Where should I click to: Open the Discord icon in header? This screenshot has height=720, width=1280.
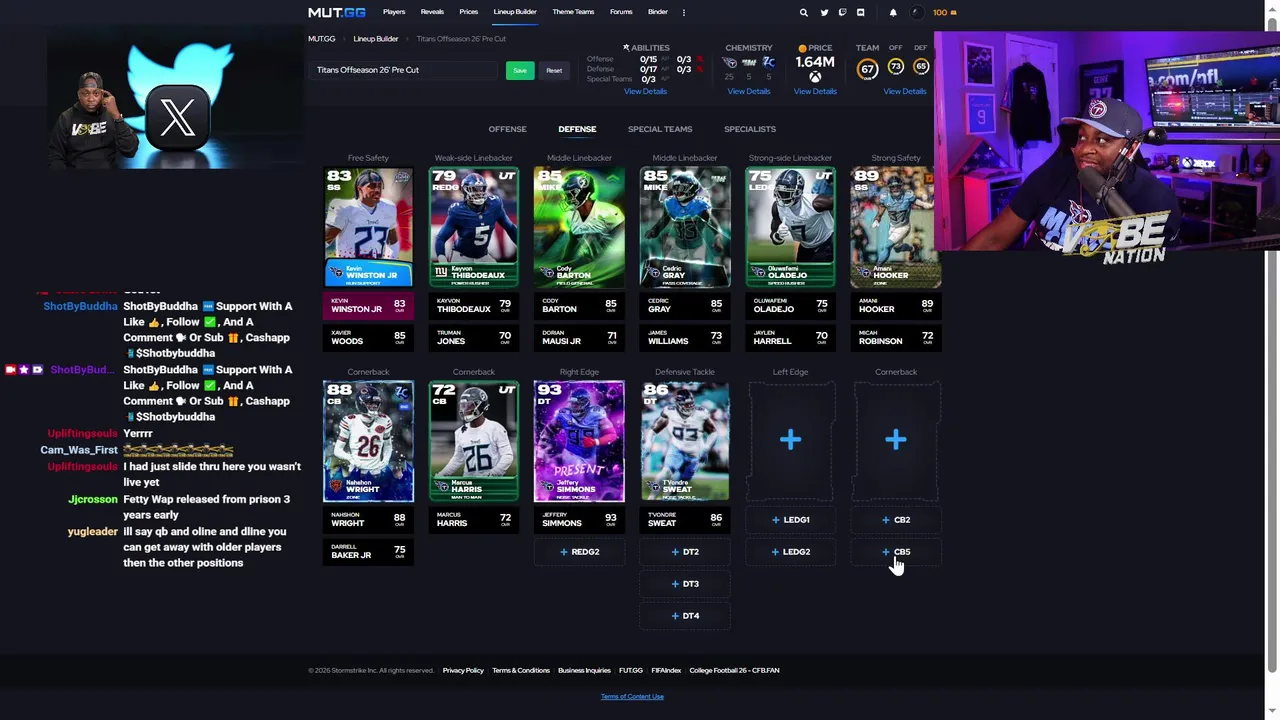pyautogui.click(x=861, y=12)
